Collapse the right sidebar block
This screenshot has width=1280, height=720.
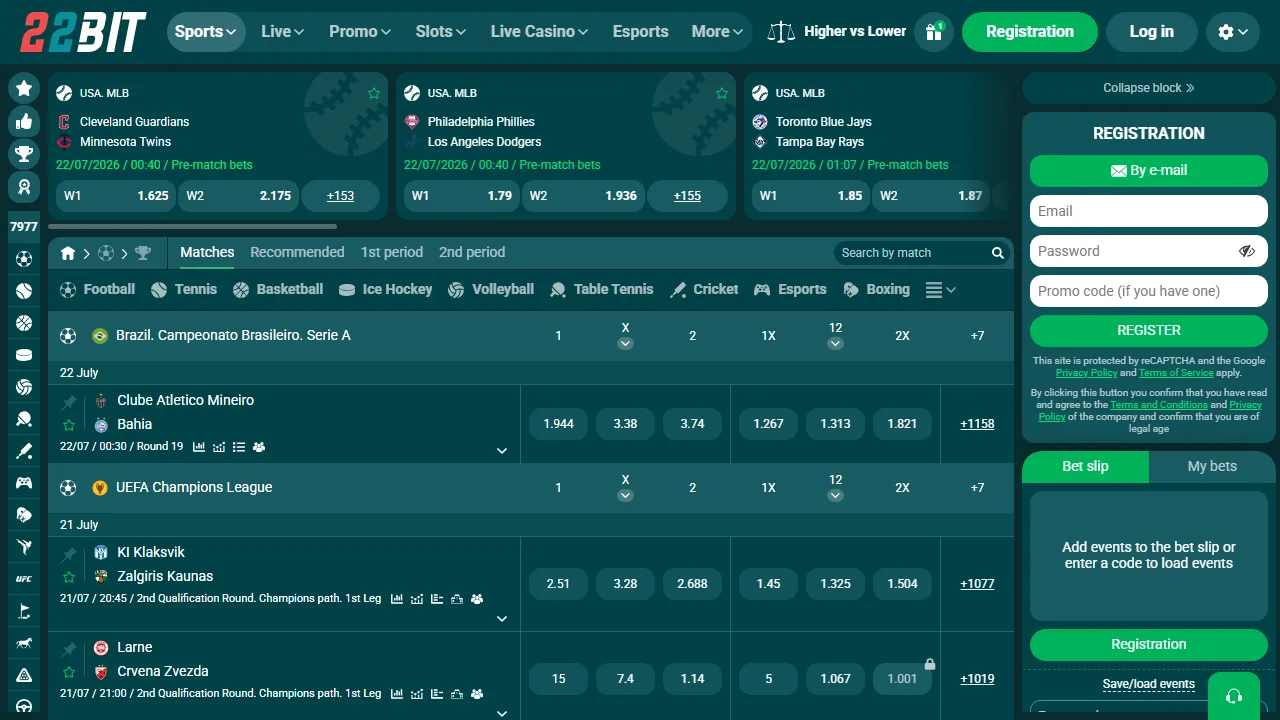(1149, 88)
